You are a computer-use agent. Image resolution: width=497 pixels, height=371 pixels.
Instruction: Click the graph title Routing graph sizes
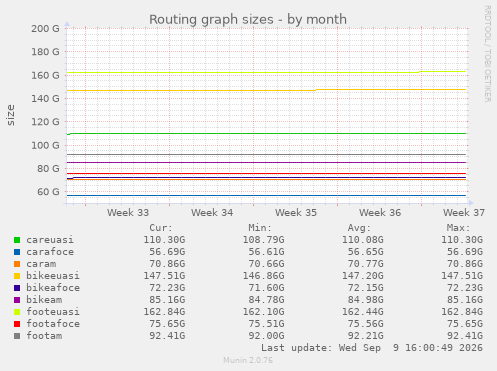(248, 19)
